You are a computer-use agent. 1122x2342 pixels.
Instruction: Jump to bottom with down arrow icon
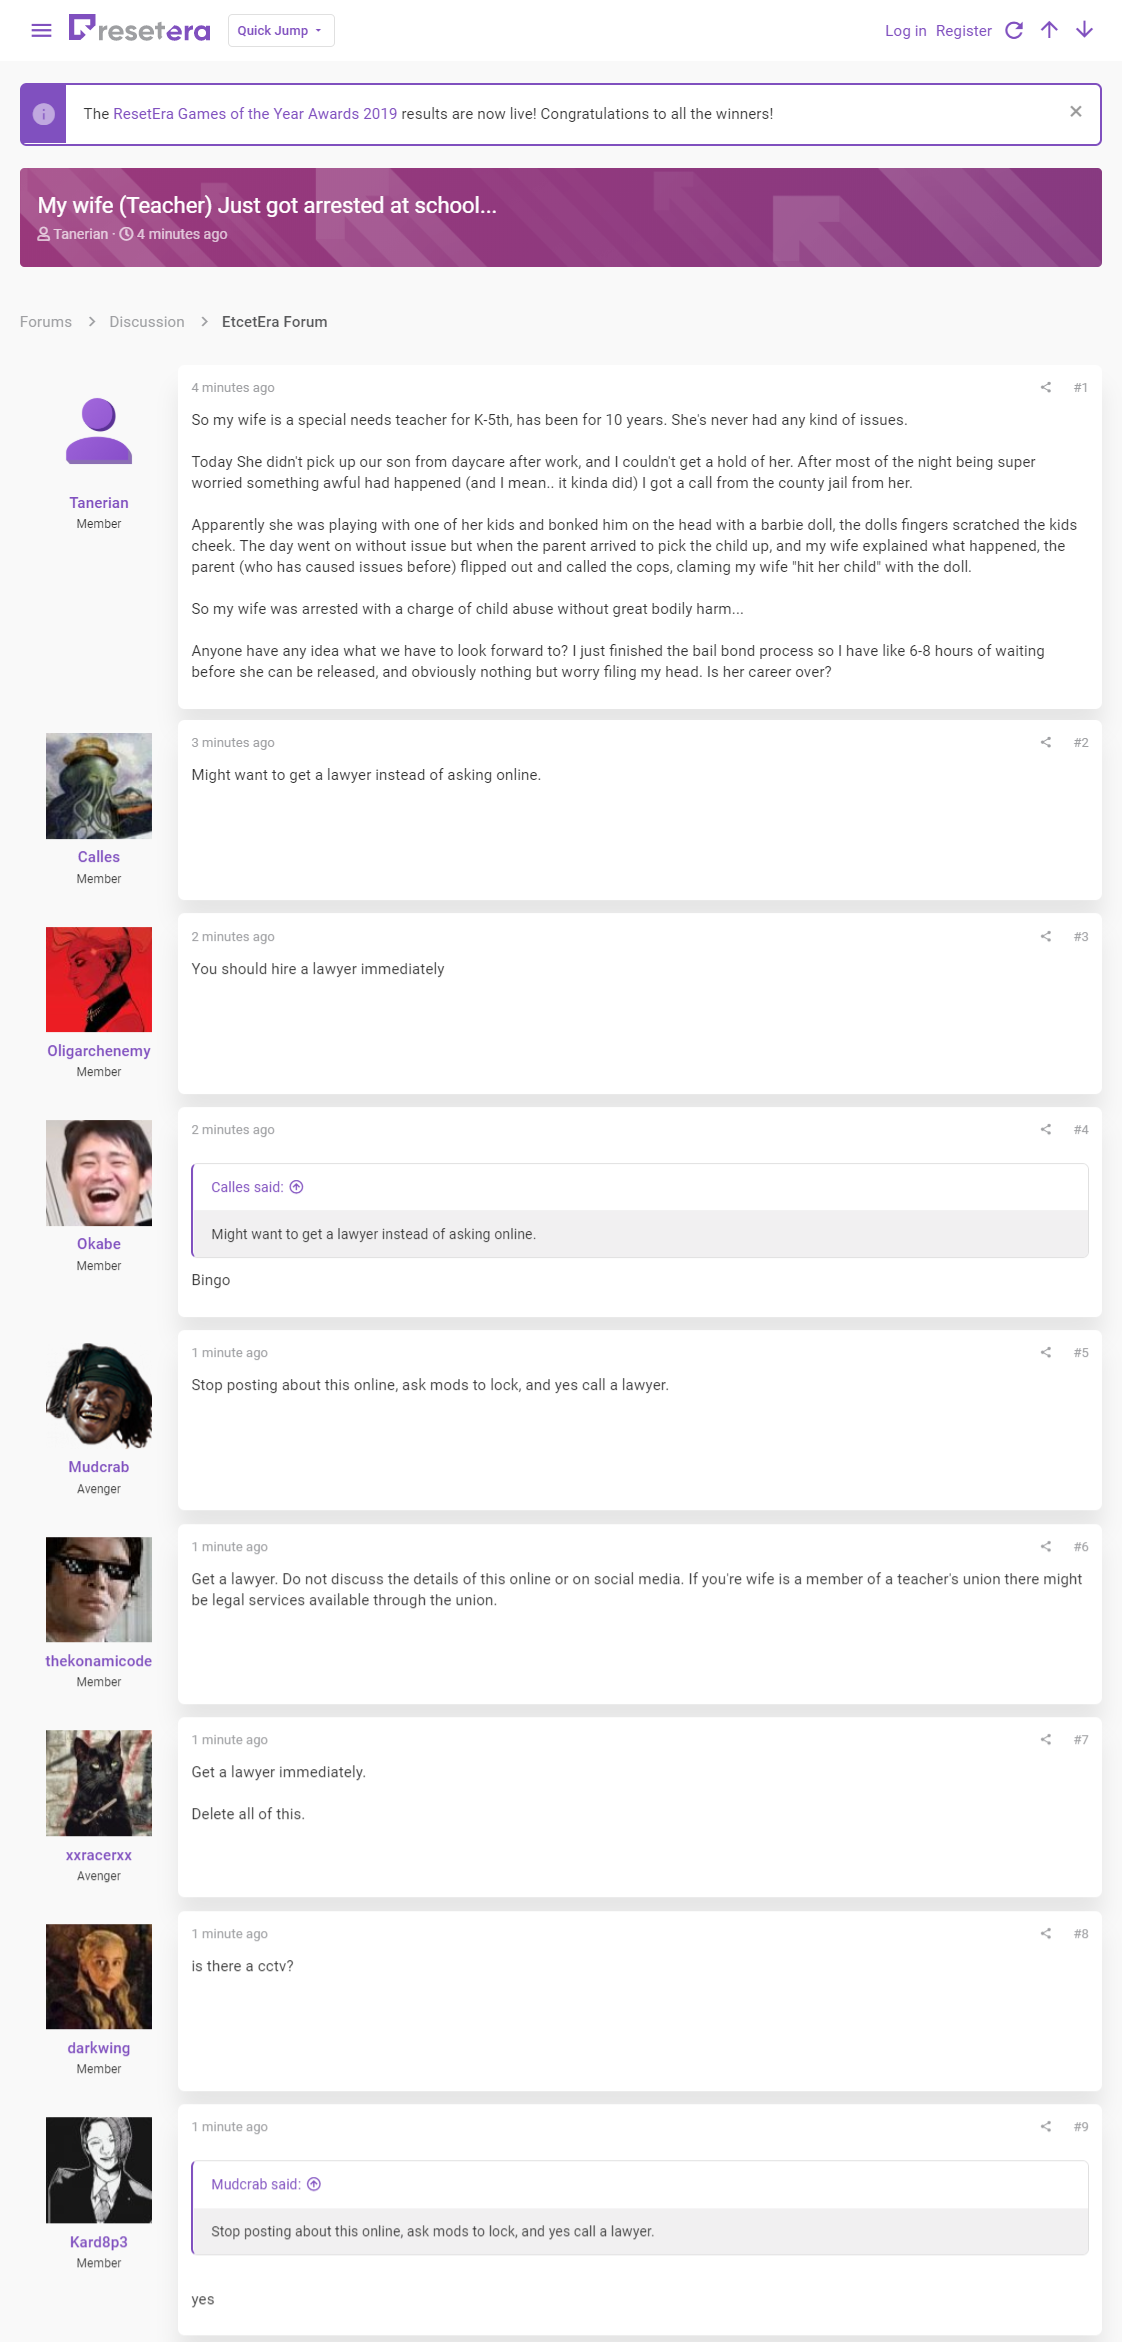coord(1084,30)
